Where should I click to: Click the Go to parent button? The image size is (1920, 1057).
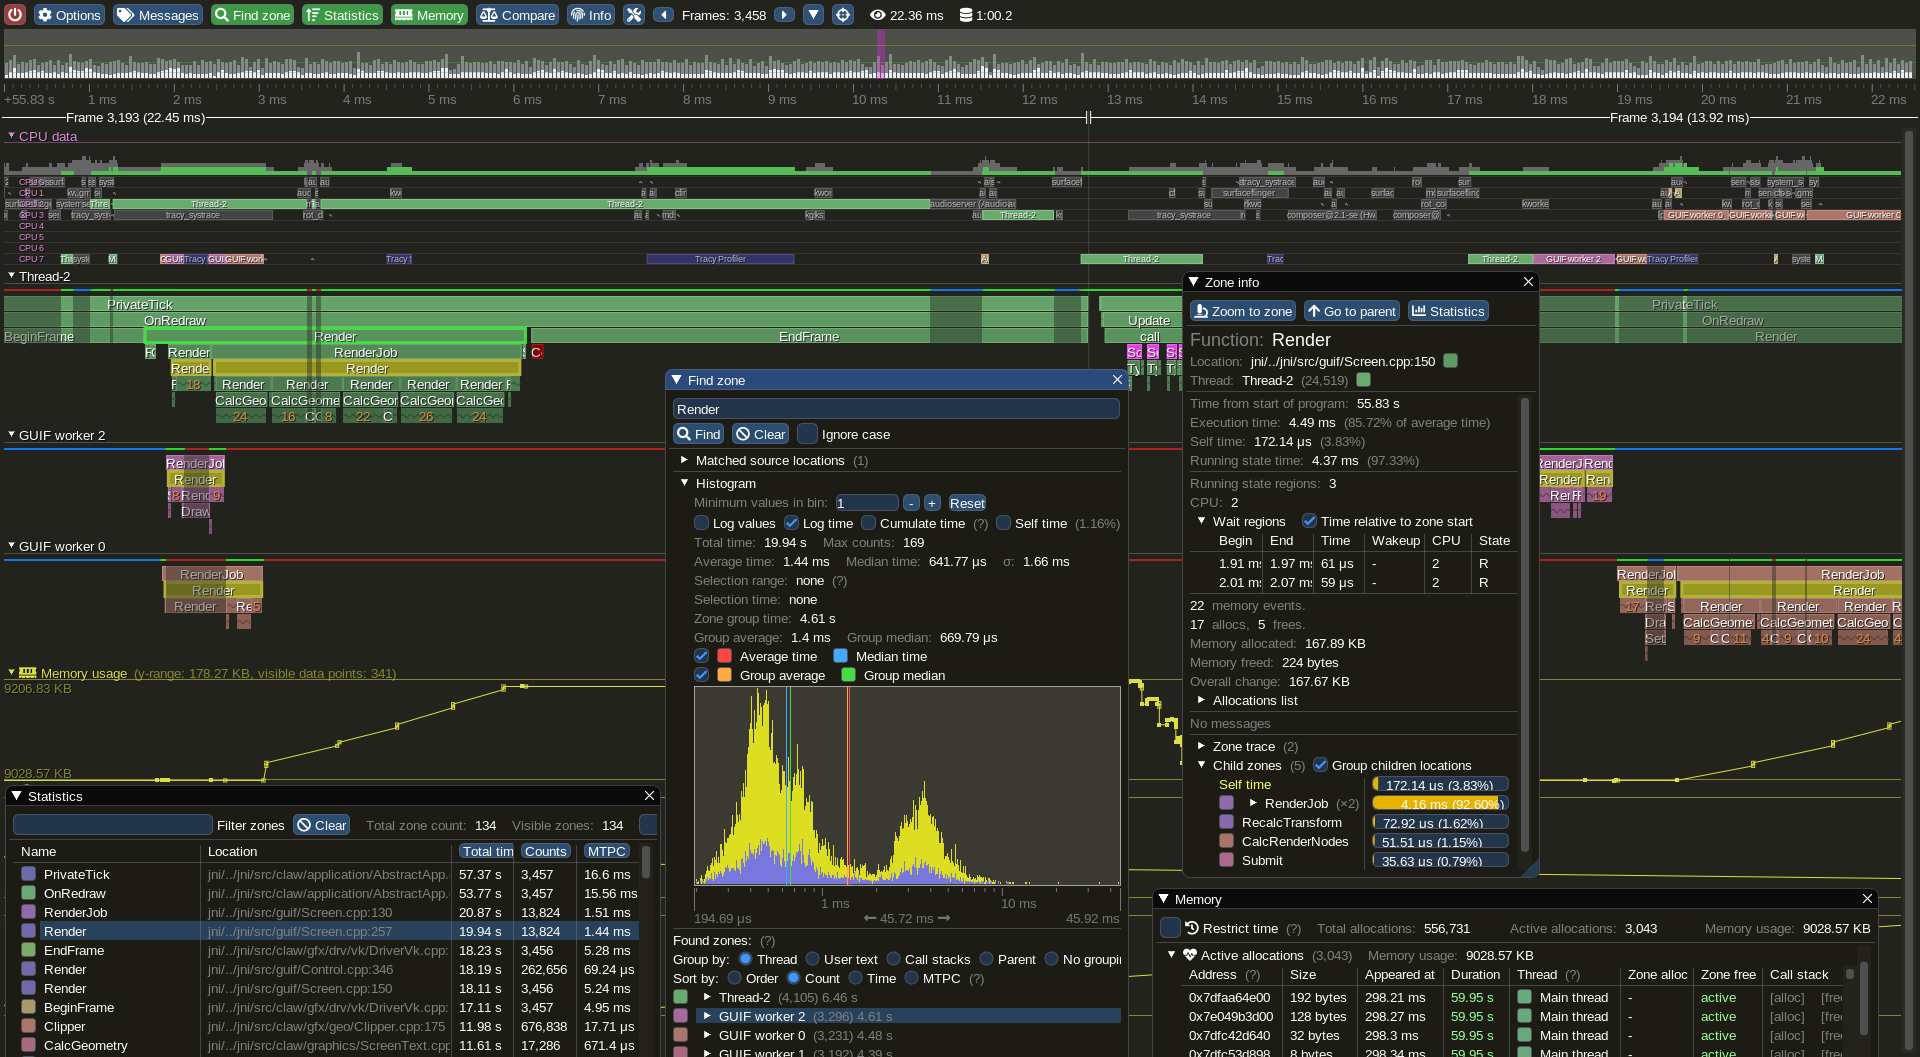(x=1352, y=311)
